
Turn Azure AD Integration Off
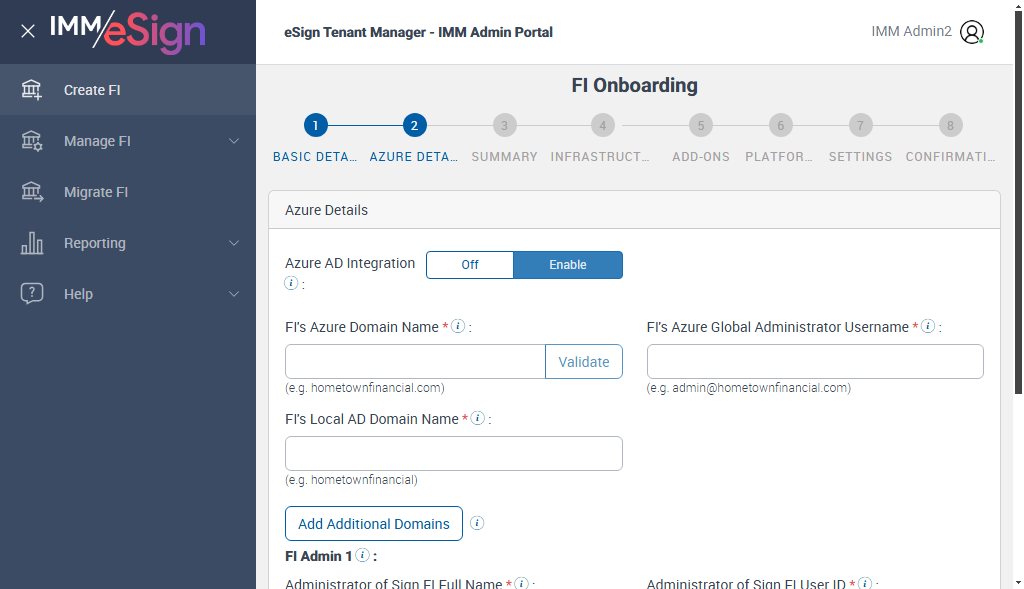(470, 264)
